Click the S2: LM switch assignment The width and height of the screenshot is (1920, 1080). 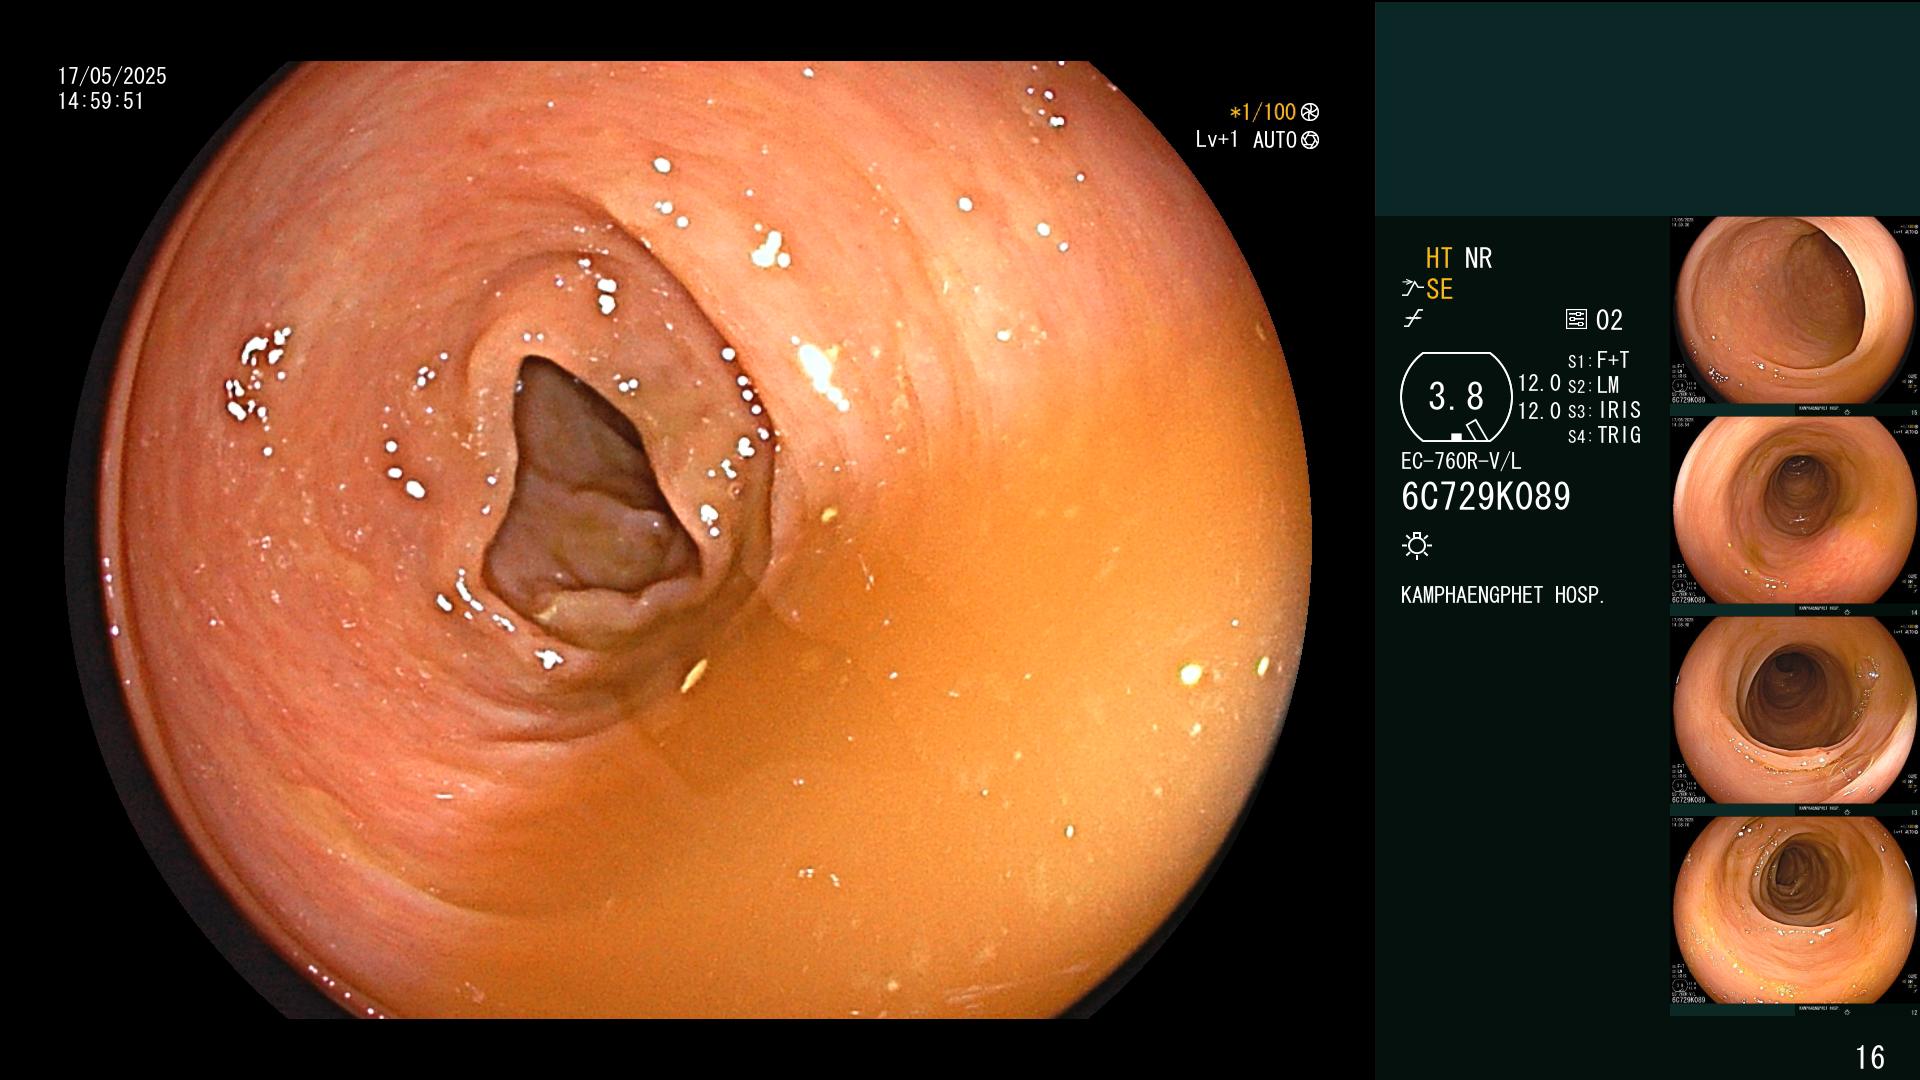pos(1594,385)
